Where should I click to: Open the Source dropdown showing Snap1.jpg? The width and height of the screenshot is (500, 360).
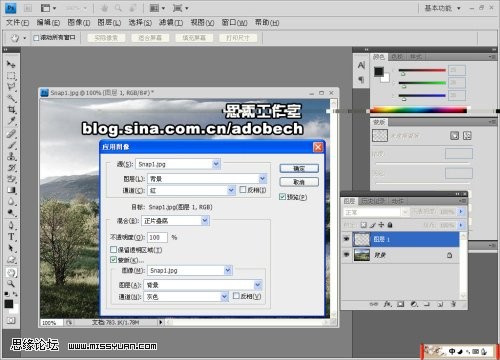[178, 164]
